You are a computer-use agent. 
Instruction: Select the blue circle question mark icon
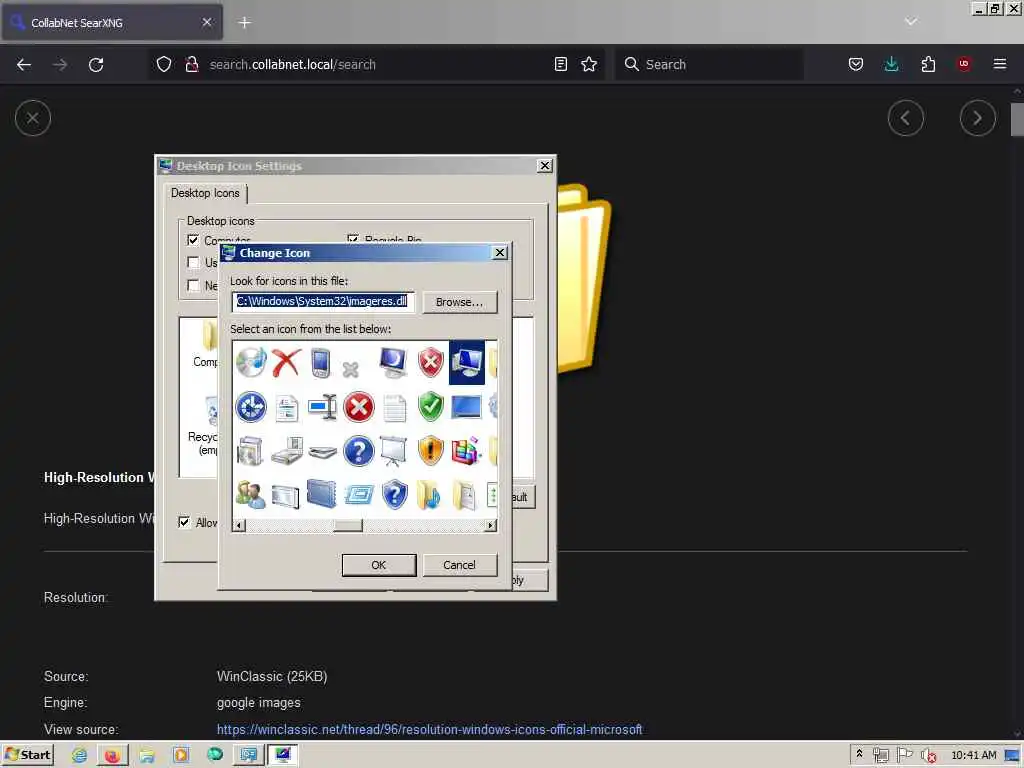coord(359,451)
